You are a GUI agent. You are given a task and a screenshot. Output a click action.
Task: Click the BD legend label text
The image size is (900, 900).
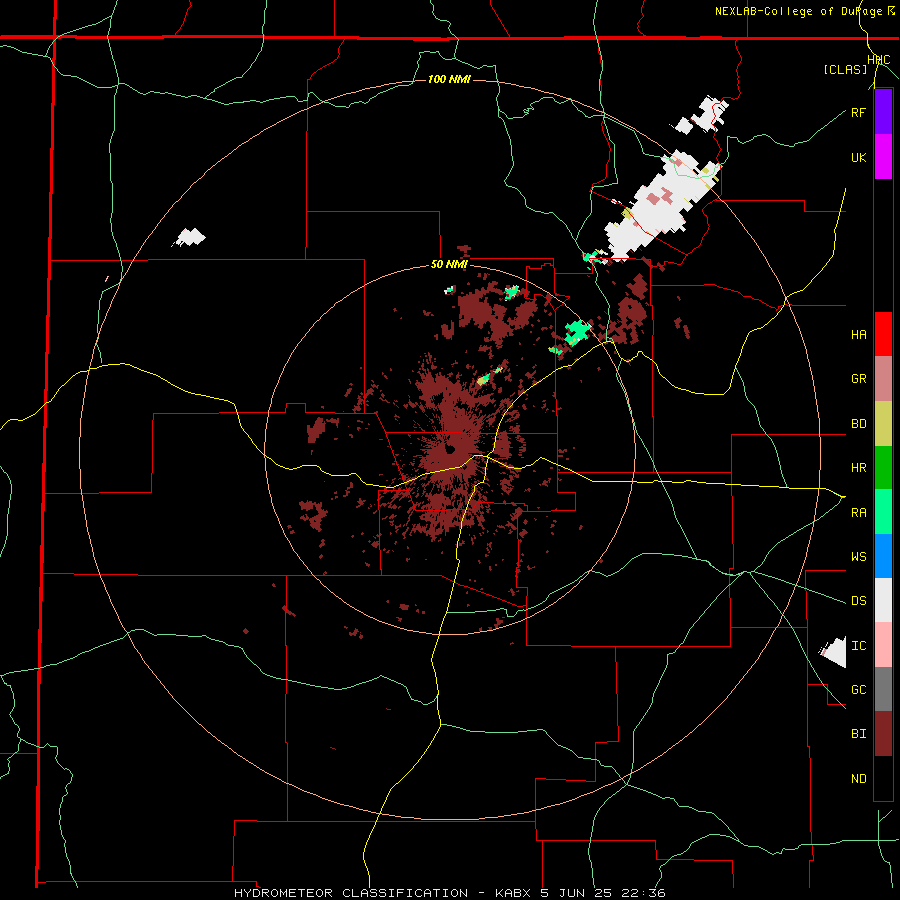click(x=858, y=424)
